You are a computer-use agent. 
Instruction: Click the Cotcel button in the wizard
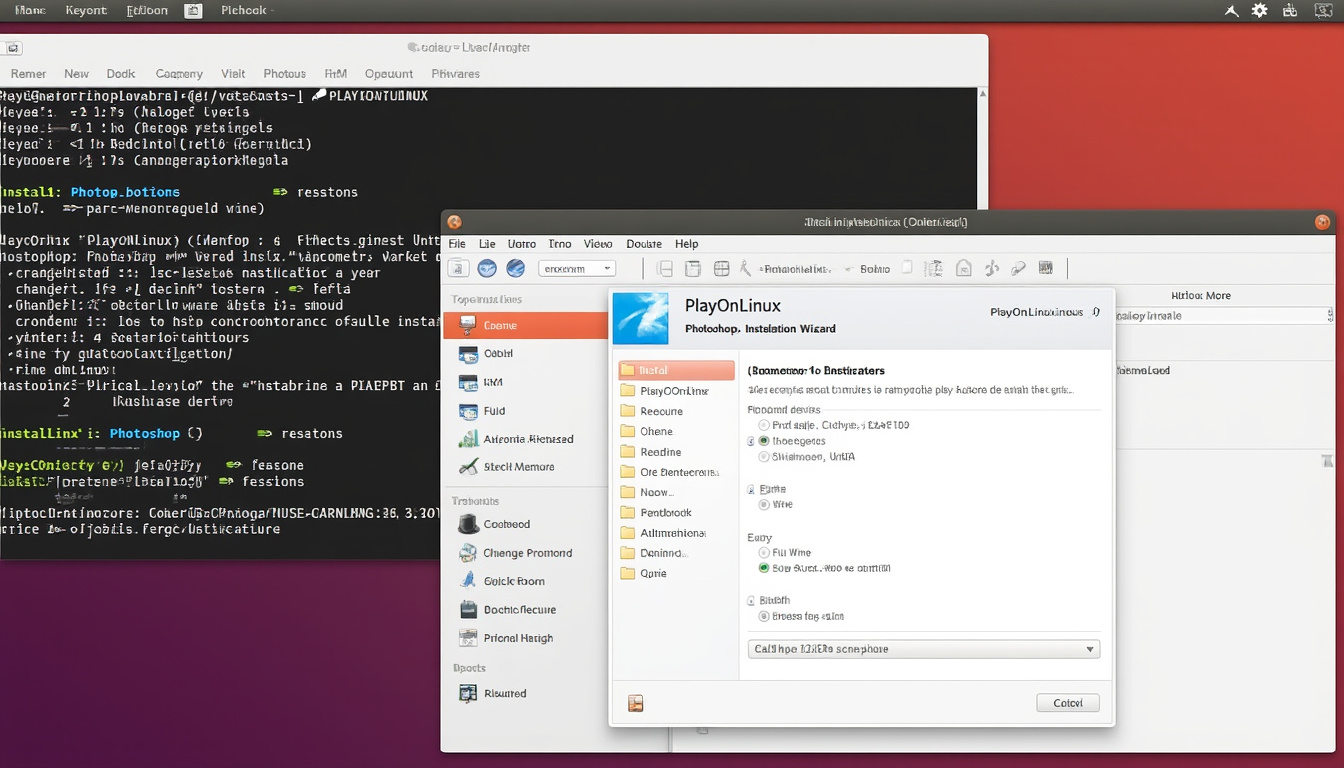[1068, 703]
